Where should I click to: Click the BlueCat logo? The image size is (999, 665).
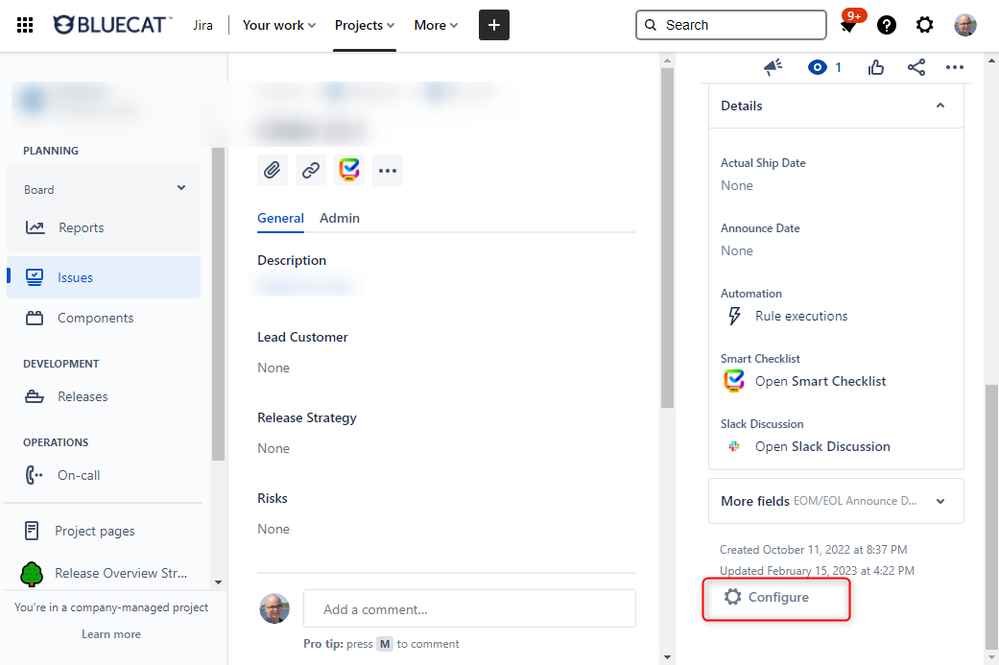click(x=113, y=25)
